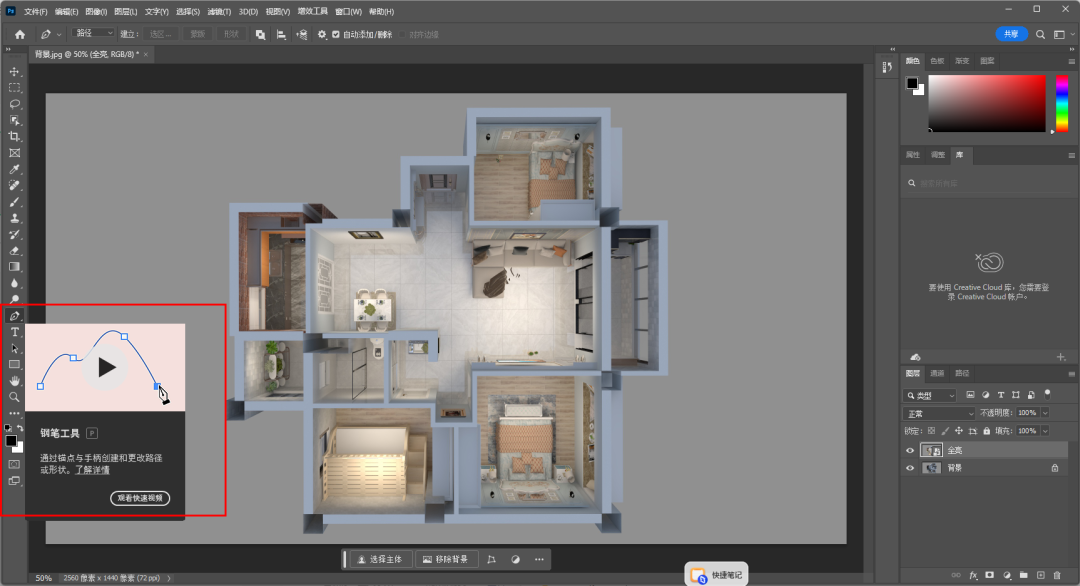Open the 滤镜(T) menu
1080x586 pixels.
(x=219, y=12)
